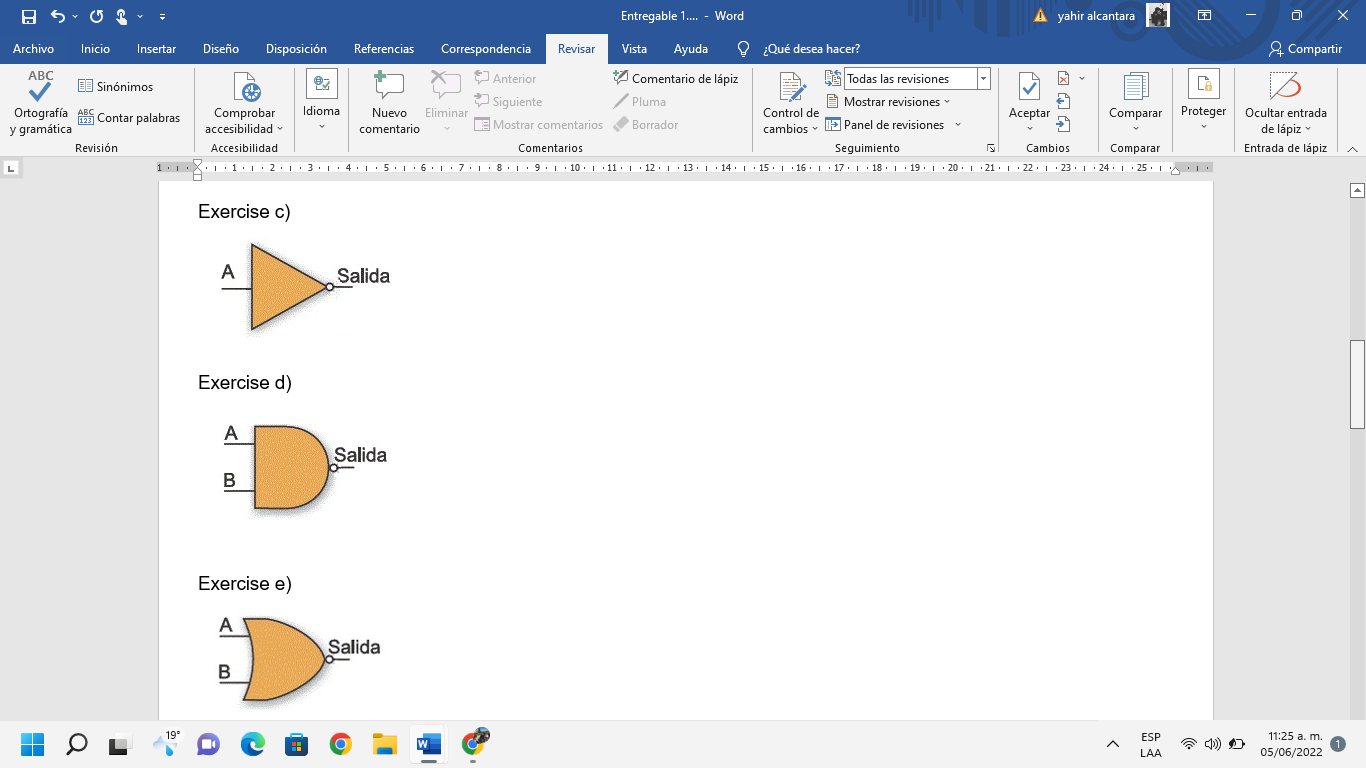
Task: Switch to the Insertar tab
Action: click(156, 48)
